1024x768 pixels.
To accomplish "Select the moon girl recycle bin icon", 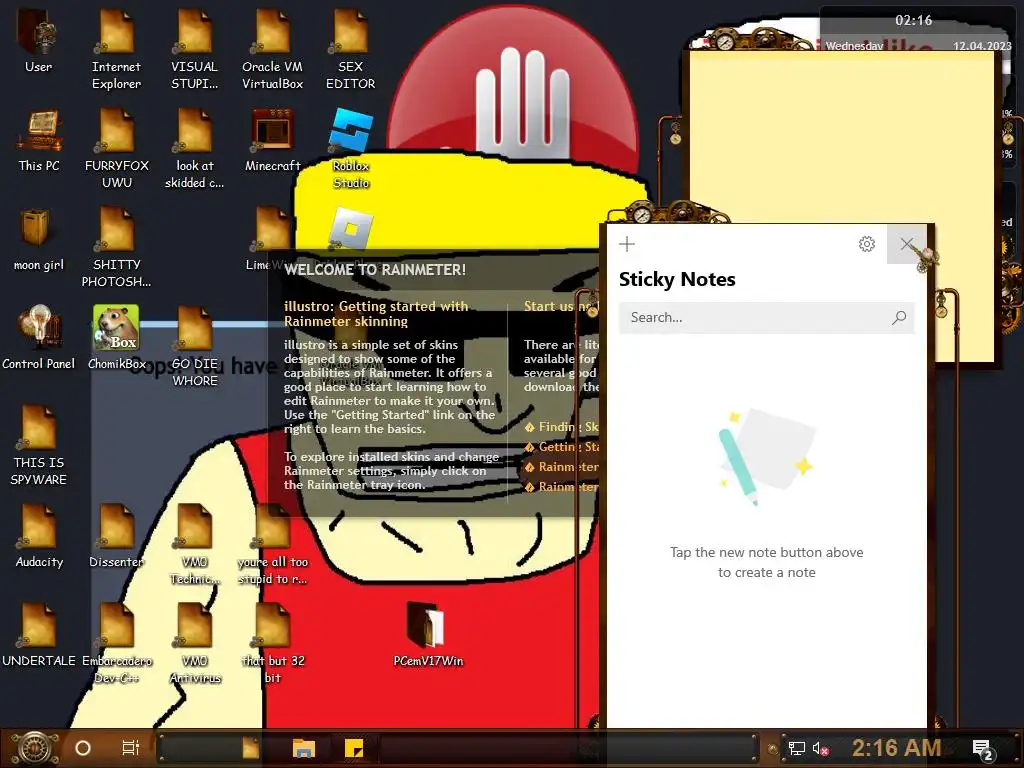I will point(39,238).
